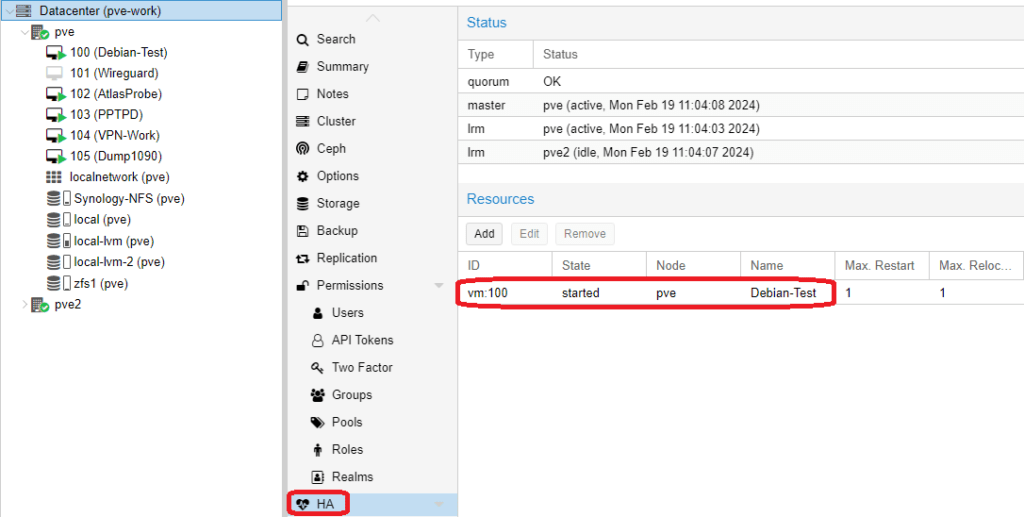This screenshot has height=517, width=1024.
Task: Click the Storage database icon
Action: [x=302, y=204]
